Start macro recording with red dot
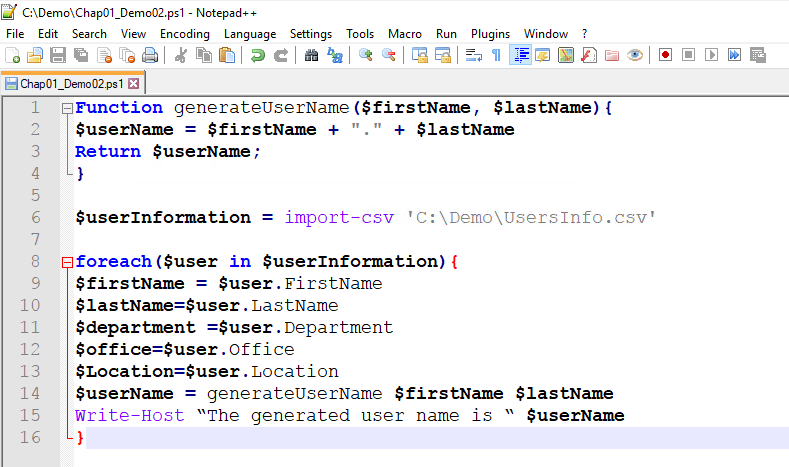789x467 pixels. 665,55
